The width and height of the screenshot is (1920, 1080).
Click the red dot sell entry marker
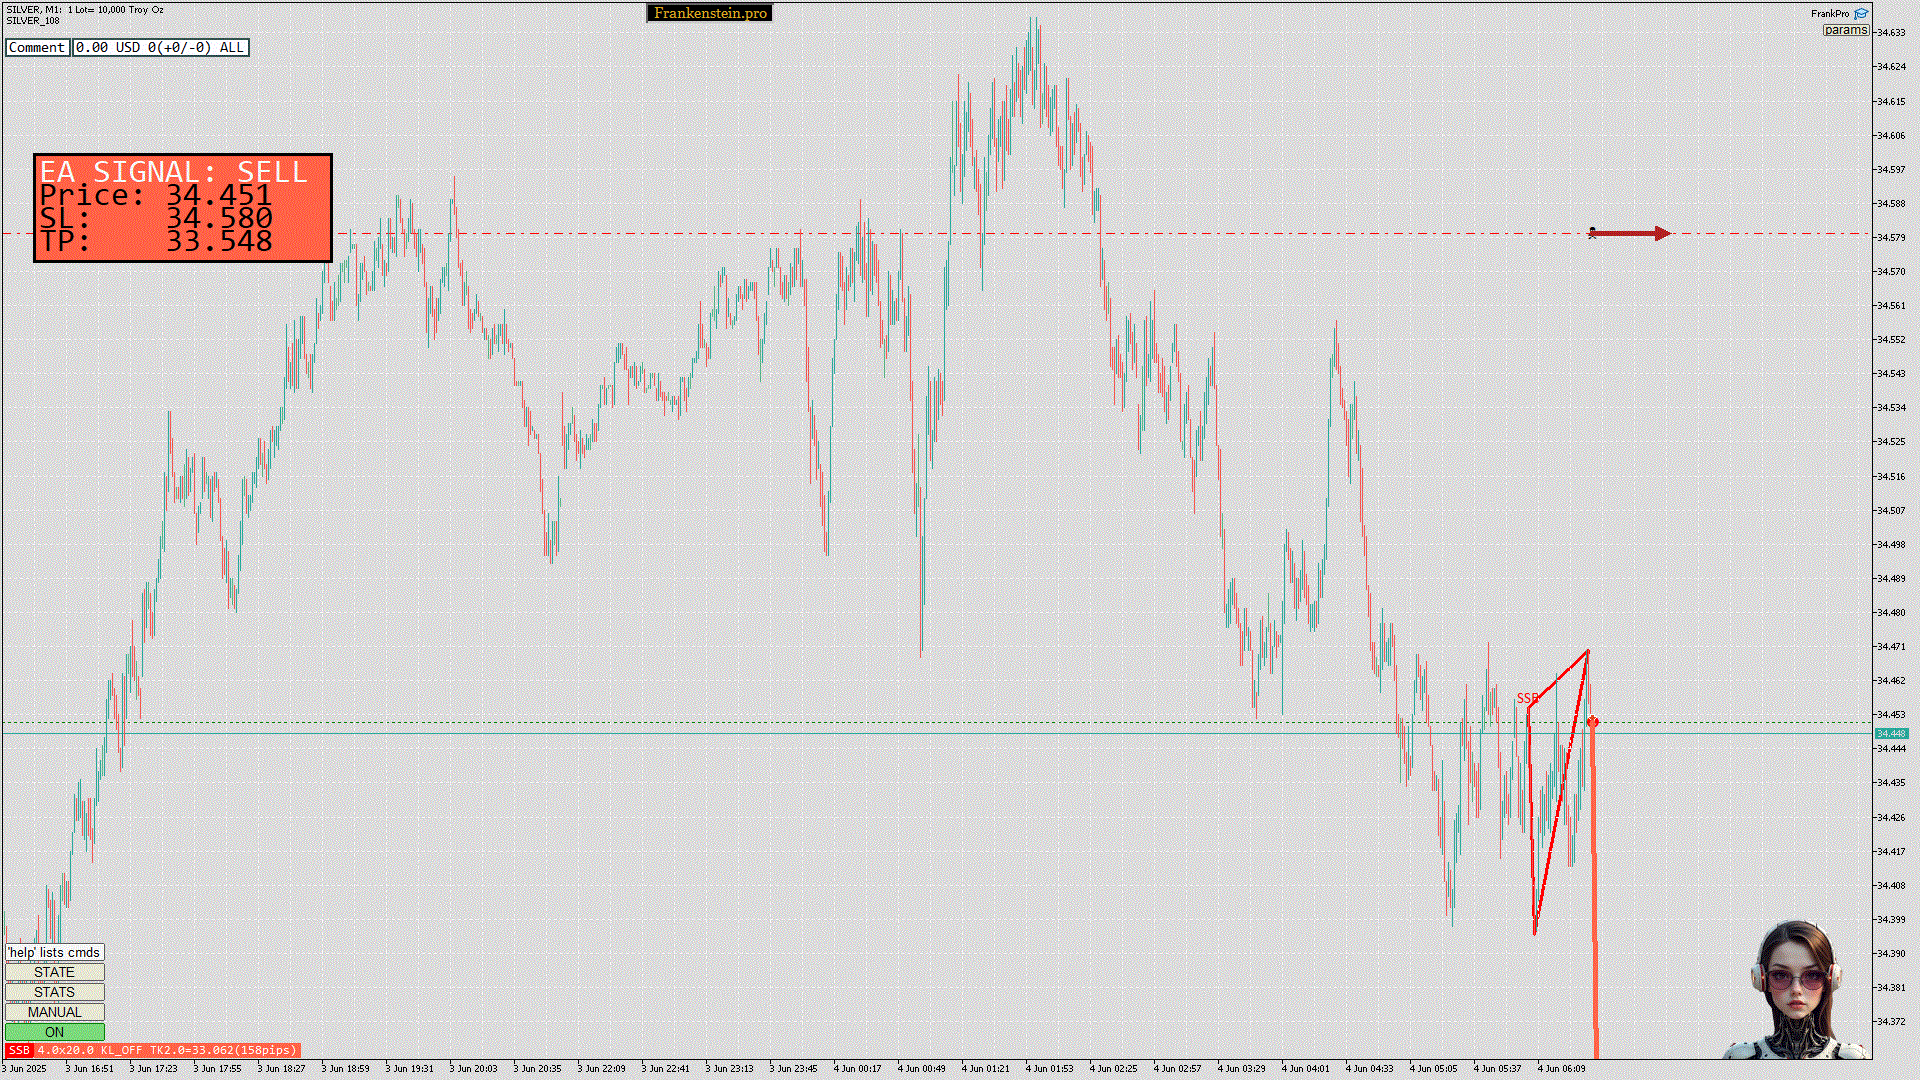click(1593, 721)
